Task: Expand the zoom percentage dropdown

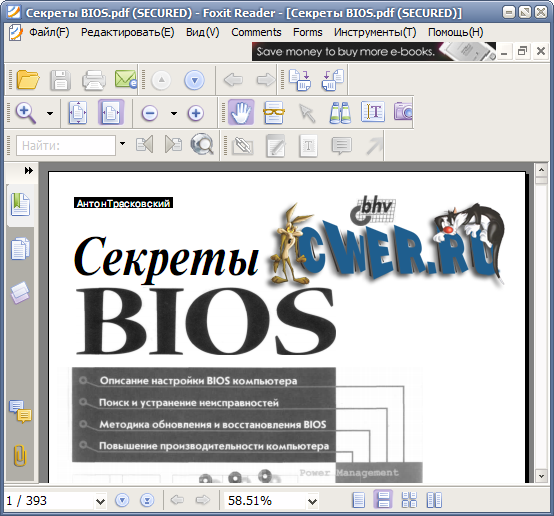Action: pyautogui.click(x=312, y=501)
